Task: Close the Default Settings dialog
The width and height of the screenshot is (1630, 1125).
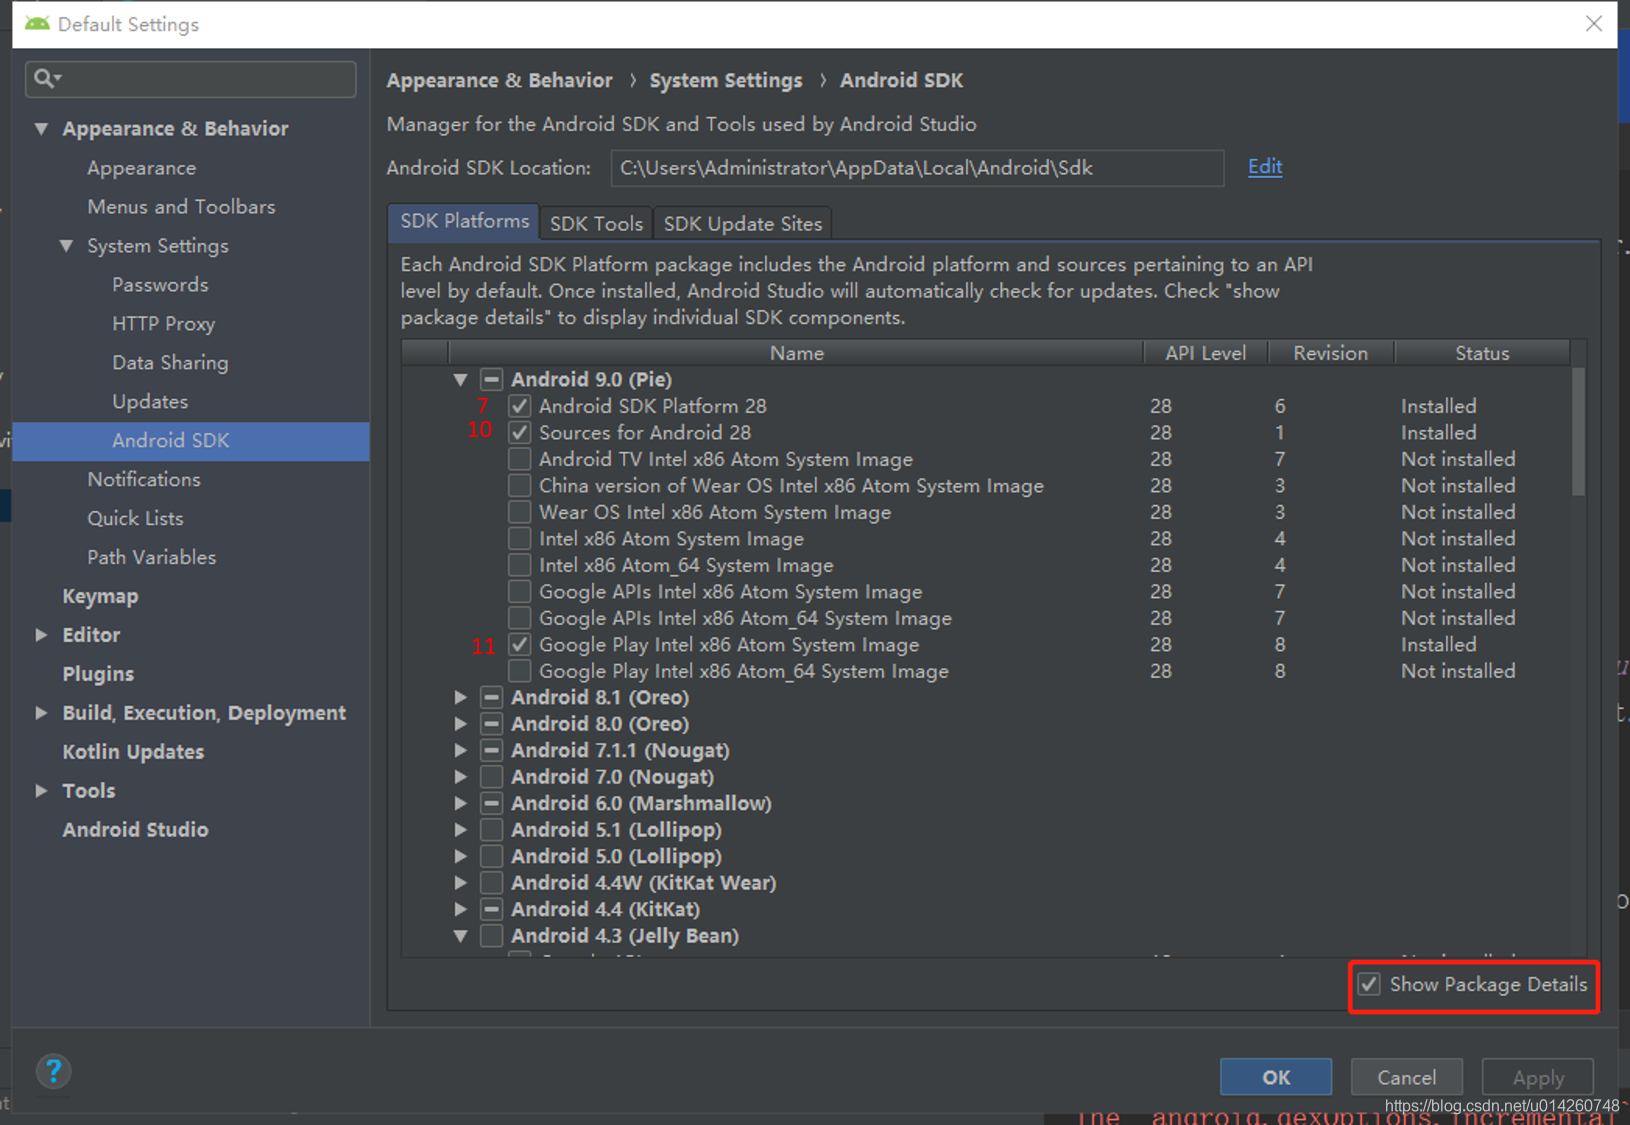Action: pyautogui.click(x=1593, y=23)
